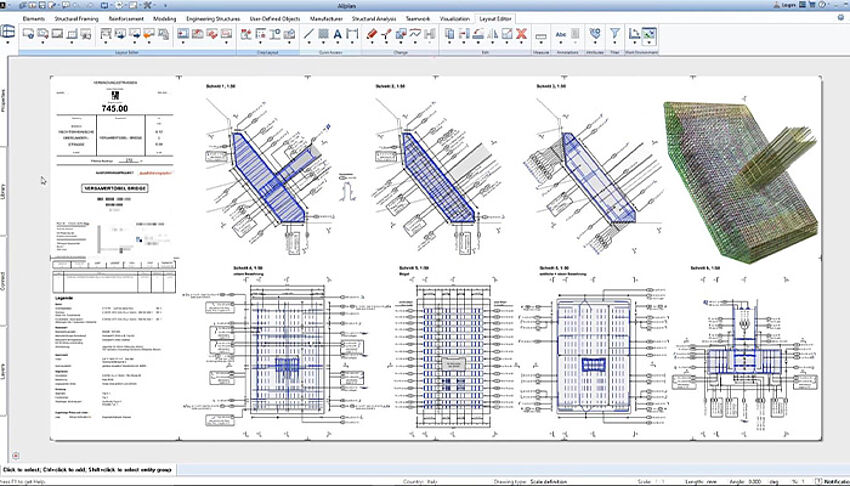The height and width of the screenshot is (486, 850).
Task: Click the Login button
Action: coord(786,5)
